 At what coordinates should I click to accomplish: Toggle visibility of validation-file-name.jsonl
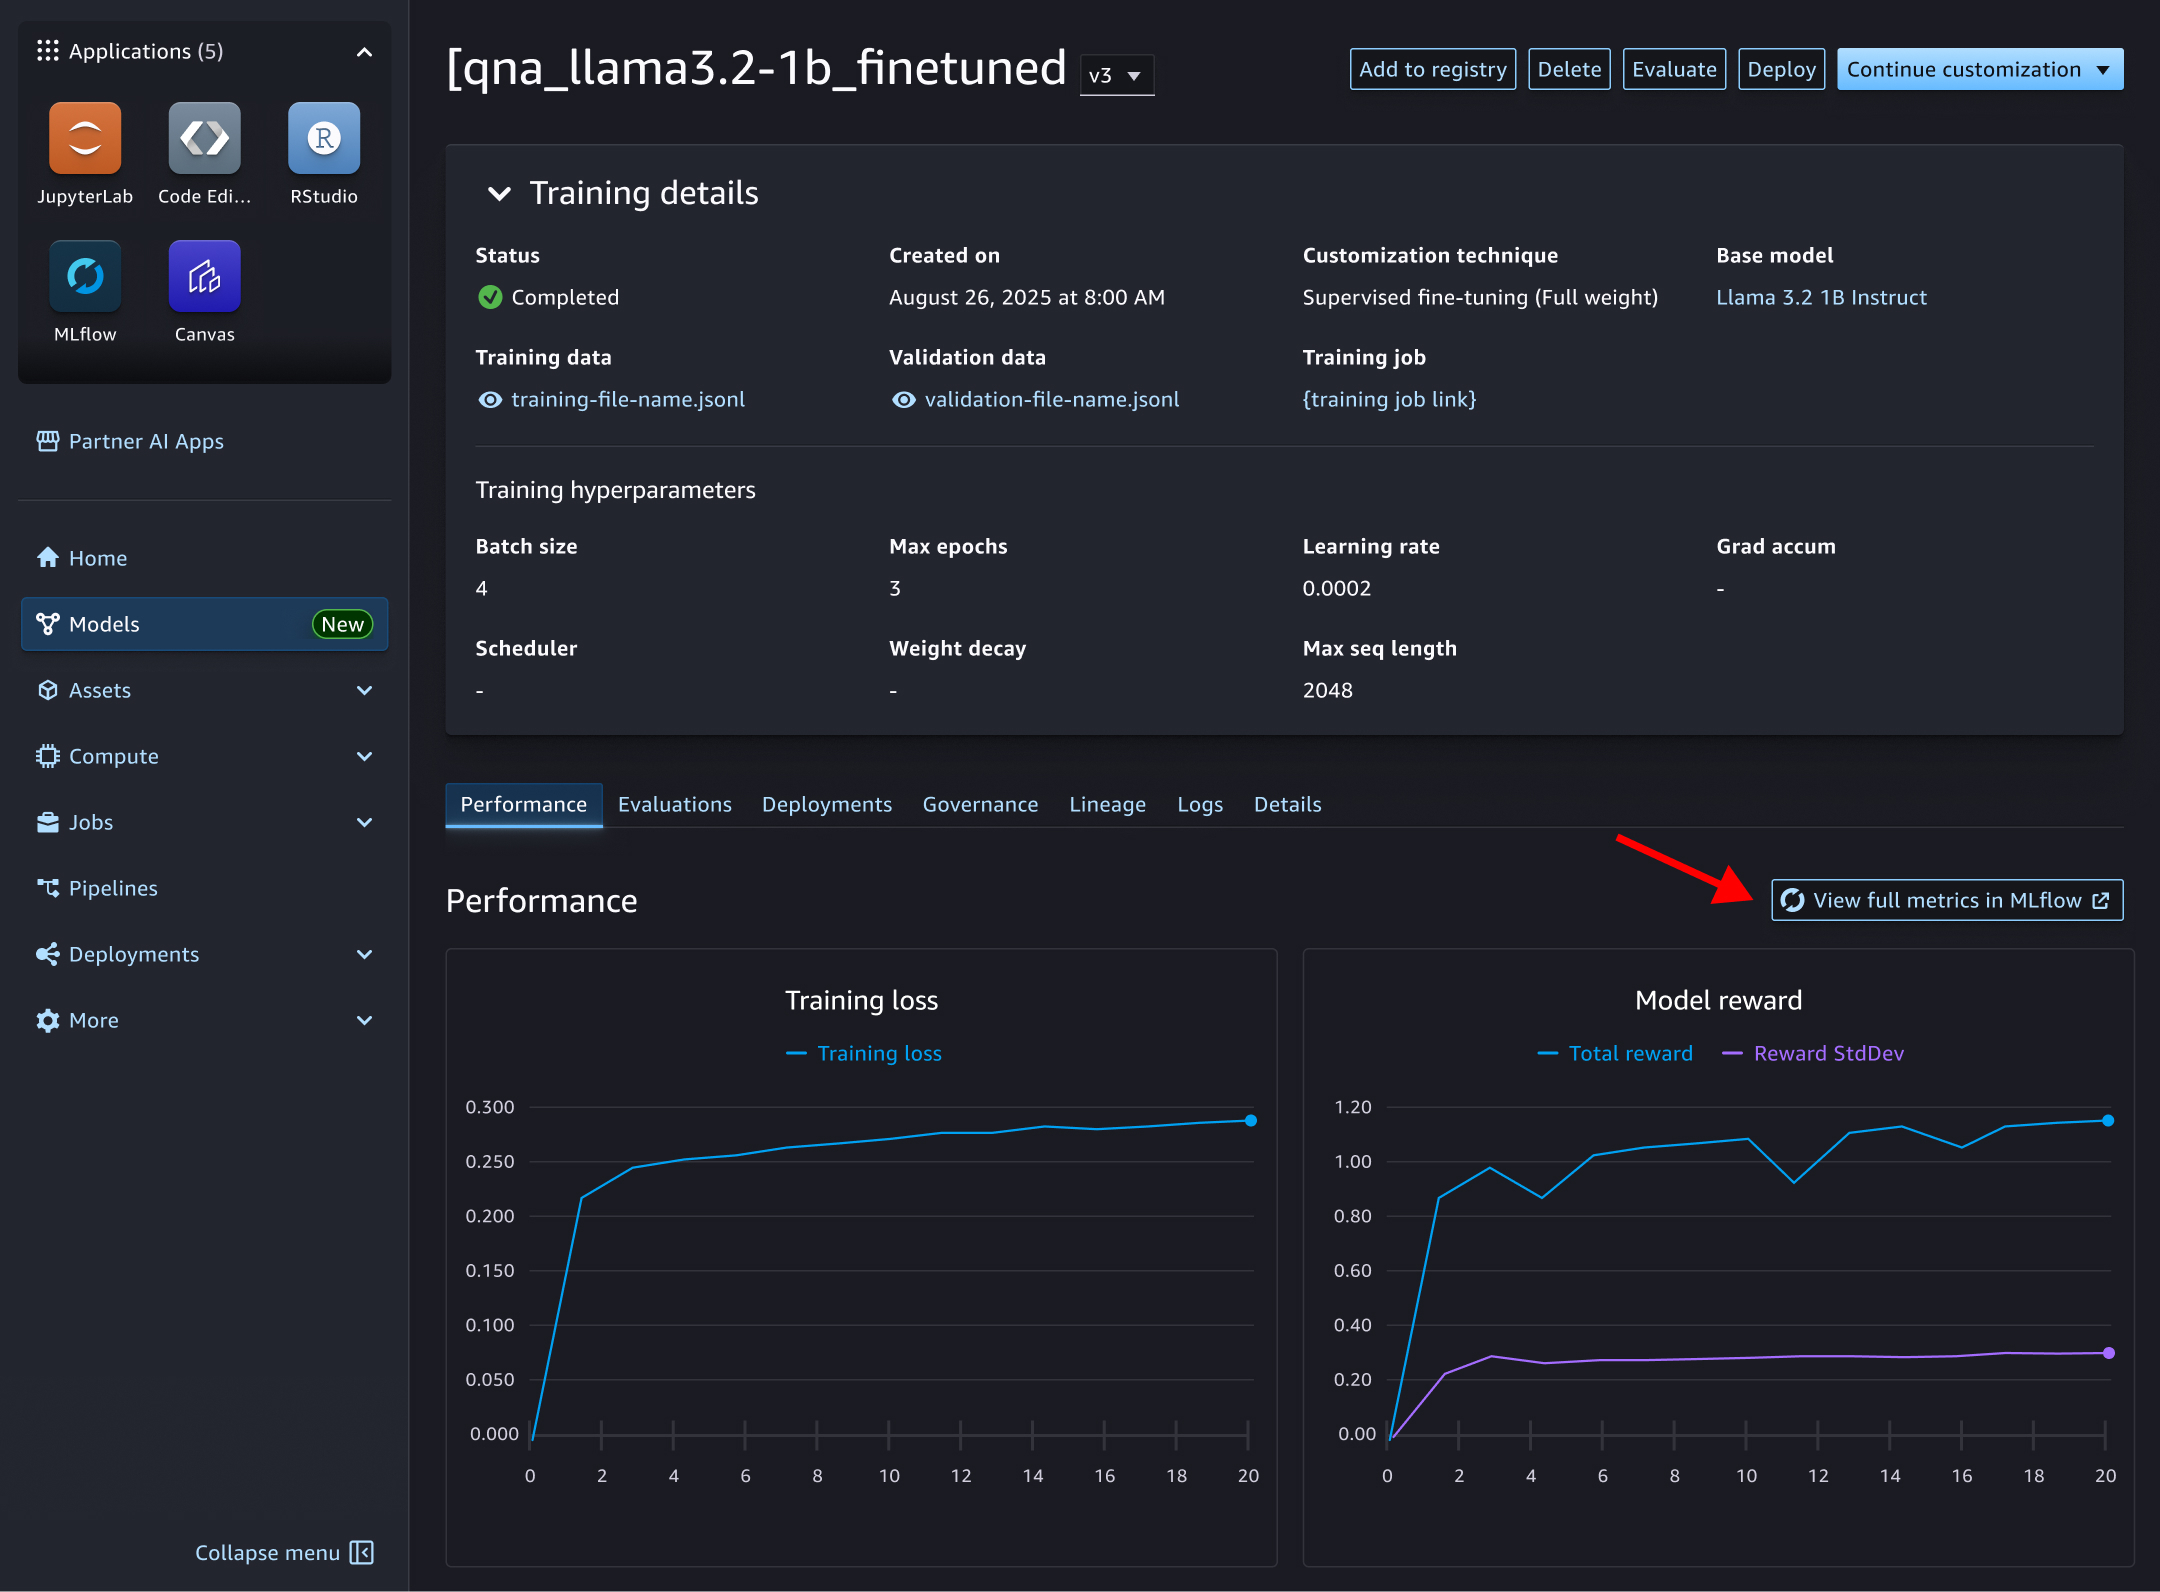(903, 399)
